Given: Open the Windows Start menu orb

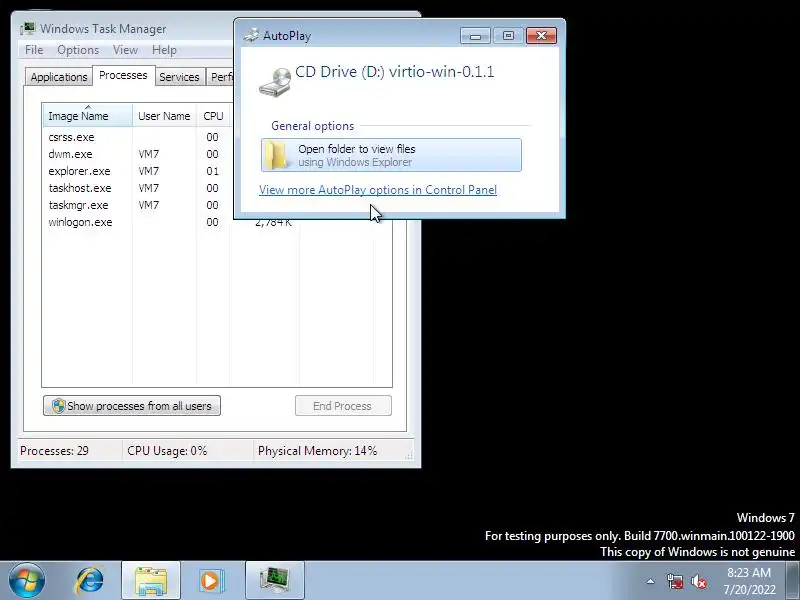Looking at the screenshot, I should [27, 581].
